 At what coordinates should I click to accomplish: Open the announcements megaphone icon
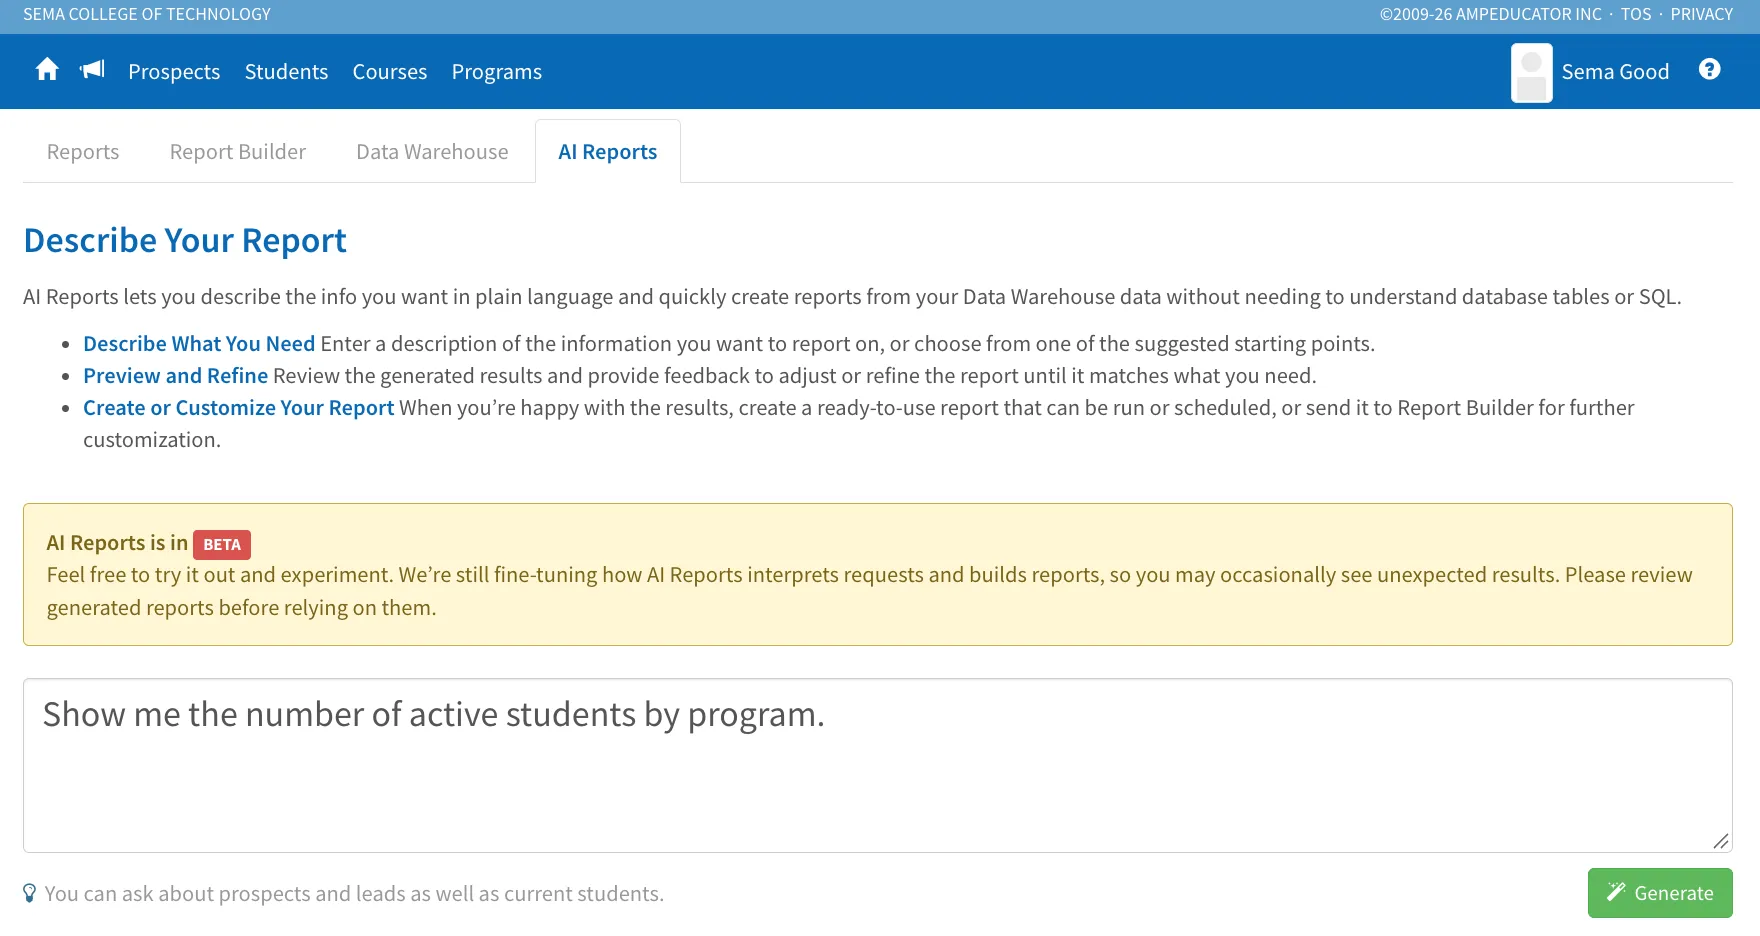pos(92,69)
